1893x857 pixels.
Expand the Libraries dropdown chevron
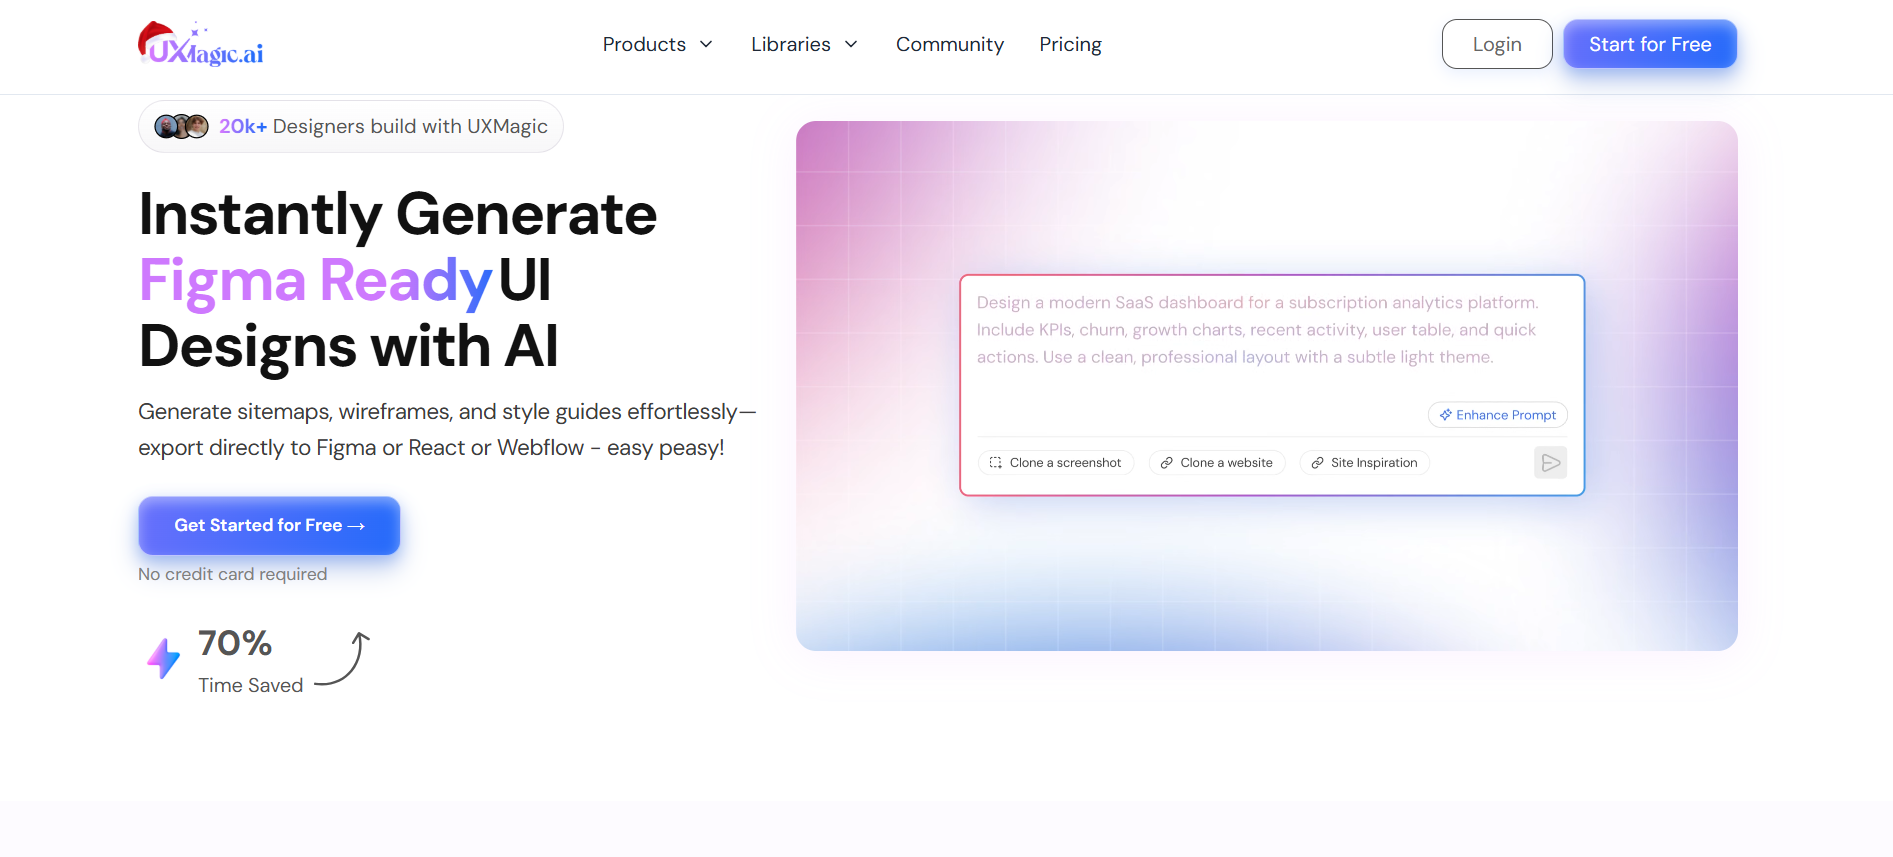(x=851, y=44)
